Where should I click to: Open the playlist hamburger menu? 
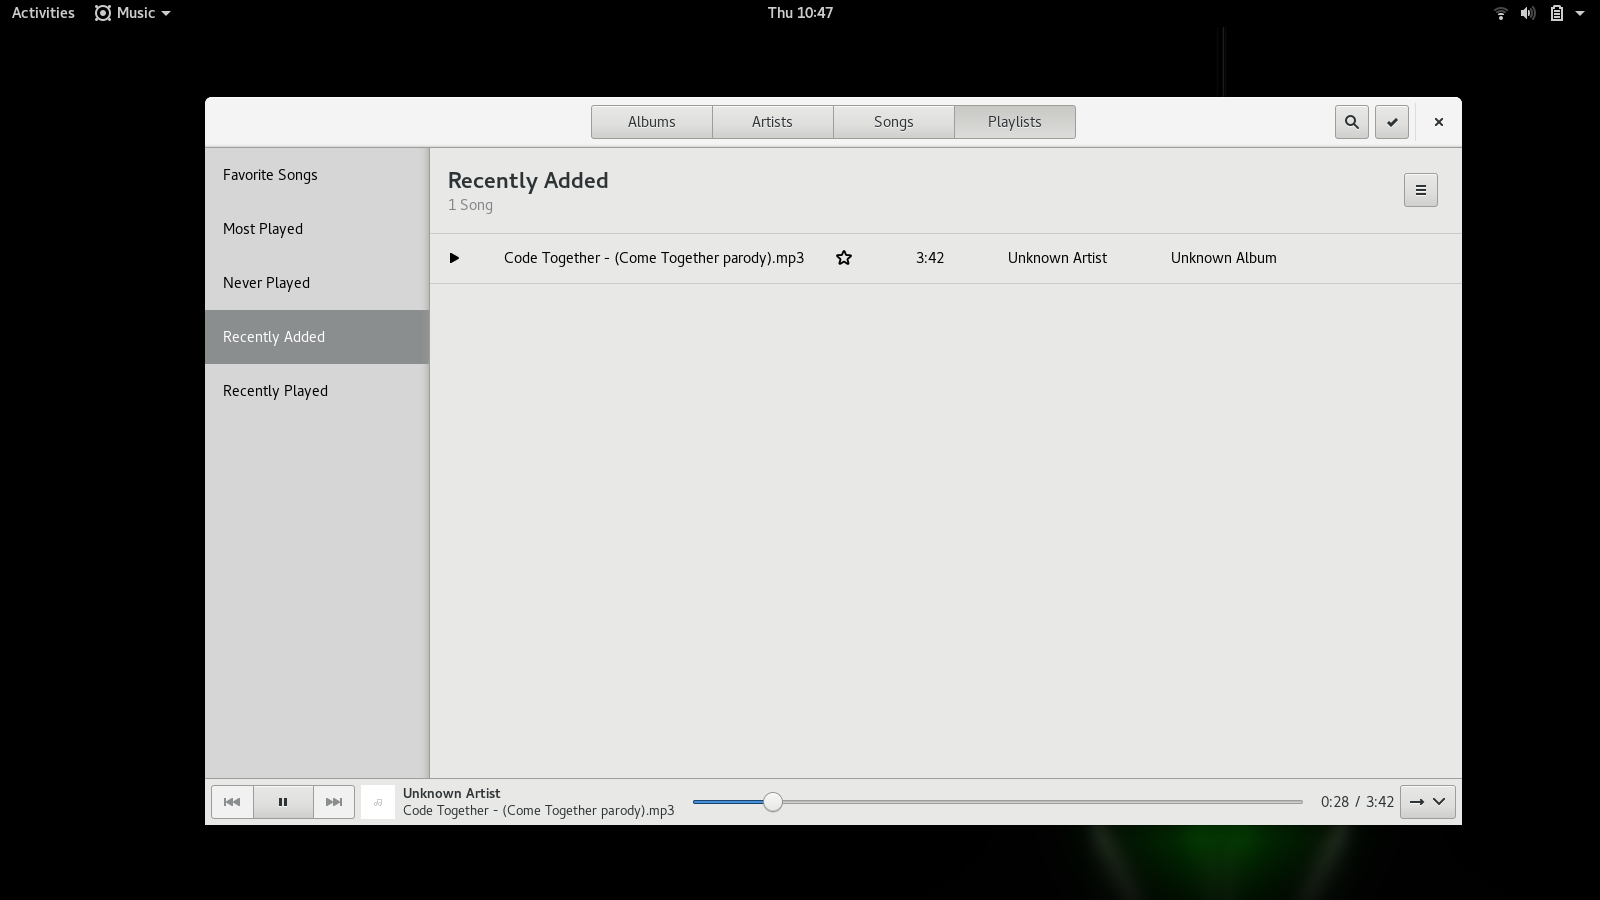[1420, 190]
